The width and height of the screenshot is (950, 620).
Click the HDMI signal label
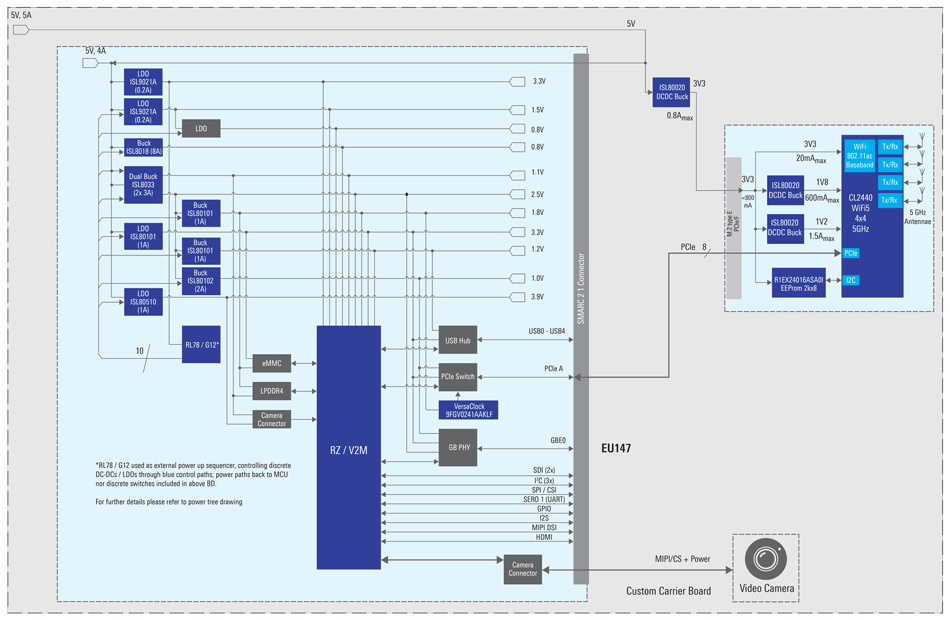pos(544,537)
